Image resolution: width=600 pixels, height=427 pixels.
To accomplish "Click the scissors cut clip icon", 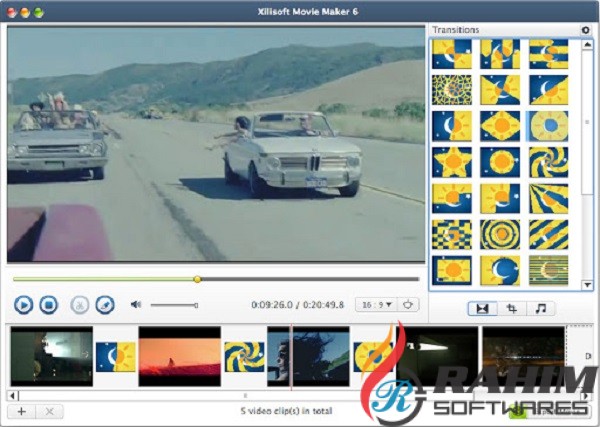I will coord(80,305).
